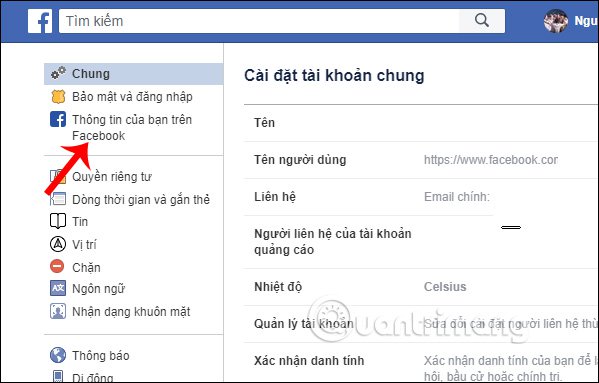Viewport: 599px width, 383px height.
Task: Click the shield icon for Bảo mật
Action: click(58, 97)
